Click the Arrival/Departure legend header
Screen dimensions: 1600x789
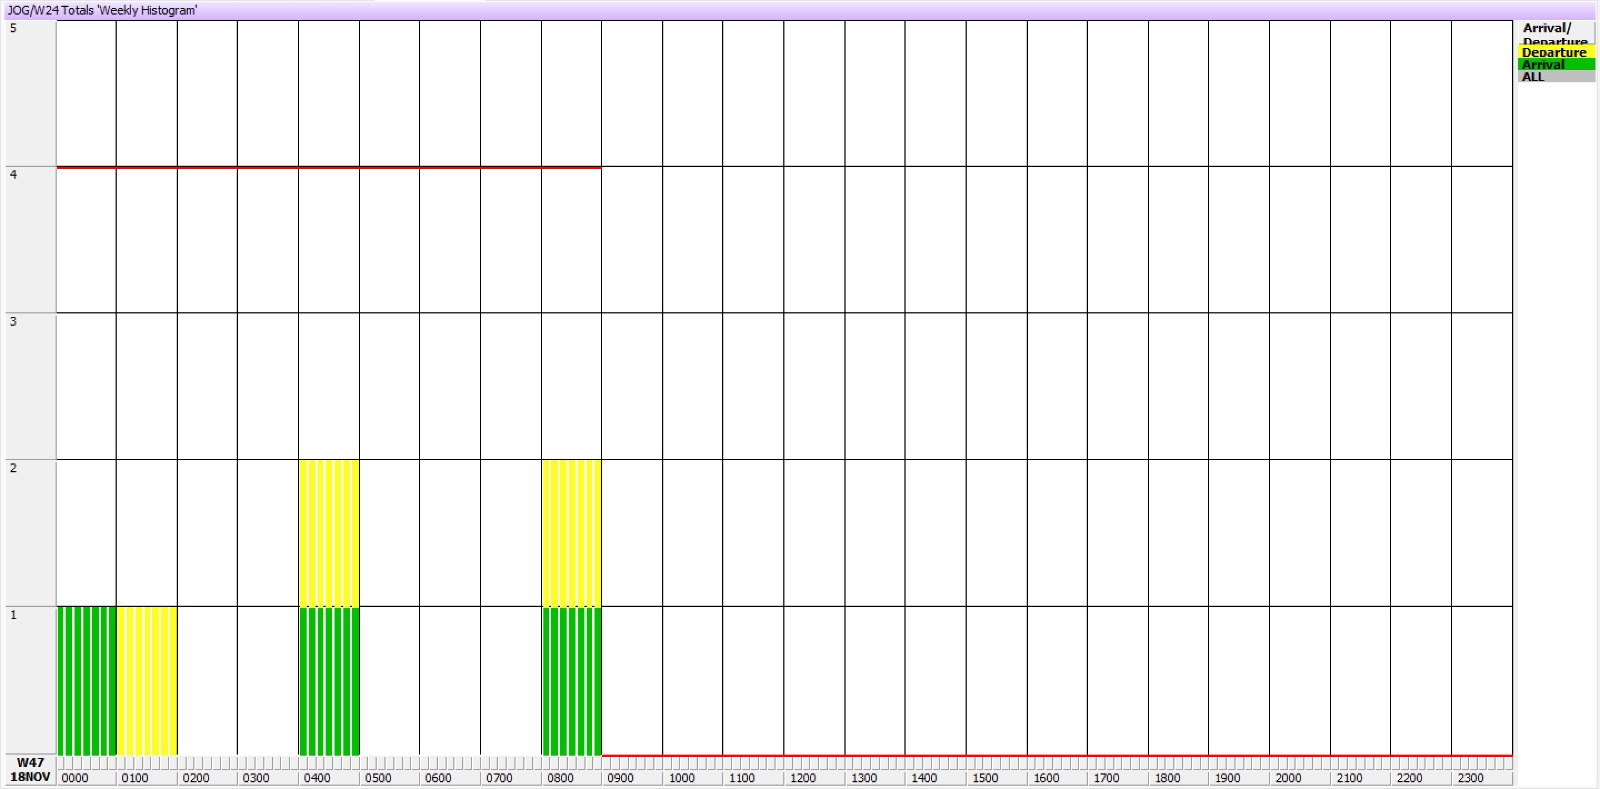tap(1554, 33)
